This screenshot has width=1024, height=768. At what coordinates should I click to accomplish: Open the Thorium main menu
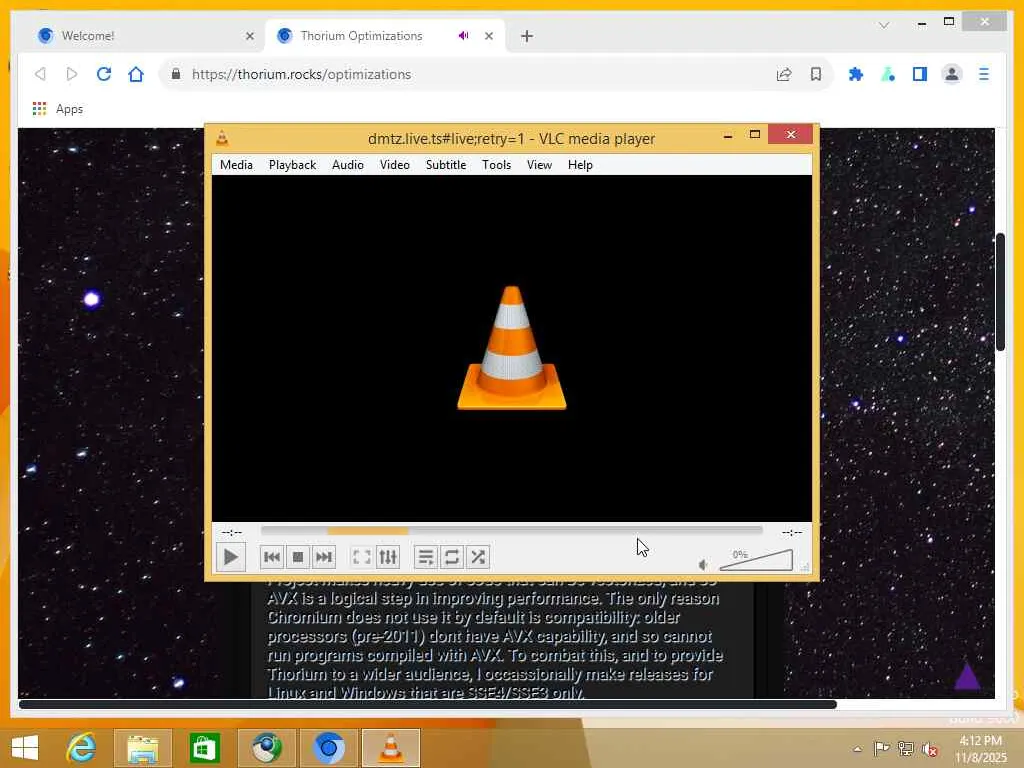click(x=984, y=74)
